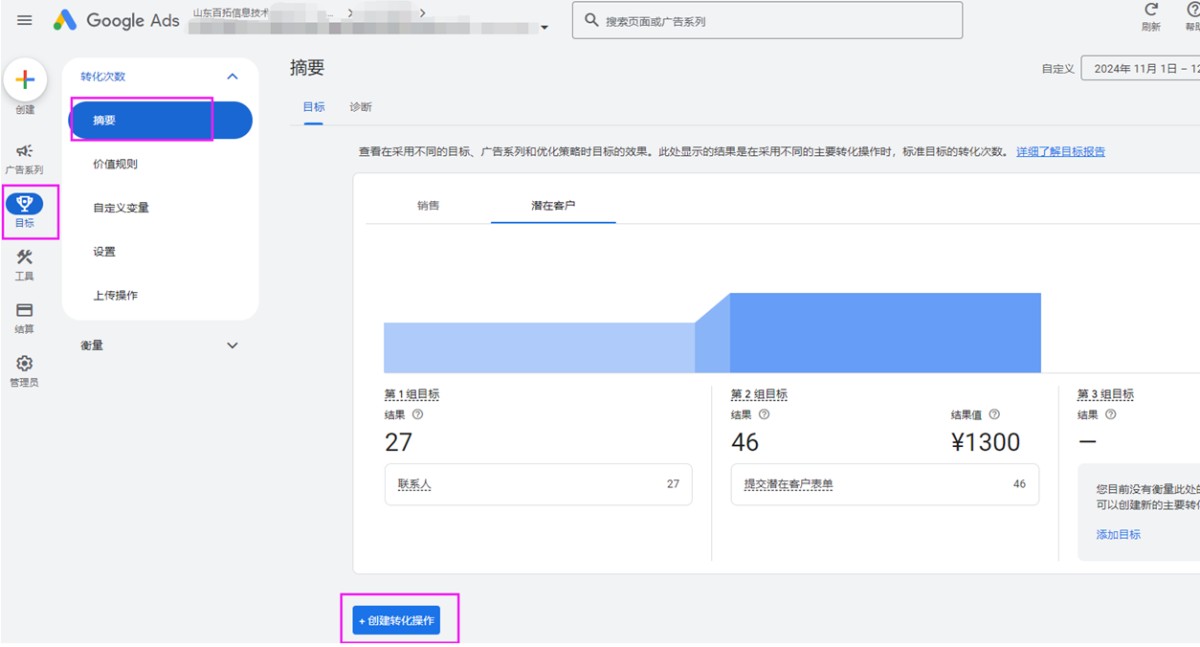Screen dimensions: 1200x647
Task: Click help icon beside 结果值
Action: [994, 414]
